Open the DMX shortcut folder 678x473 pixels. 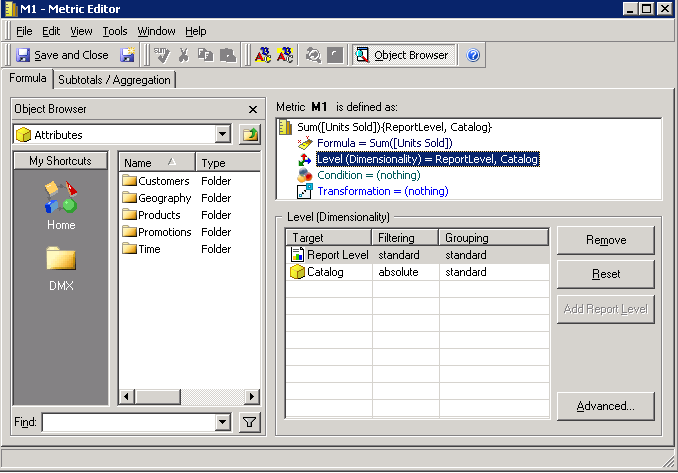(61, 270)
